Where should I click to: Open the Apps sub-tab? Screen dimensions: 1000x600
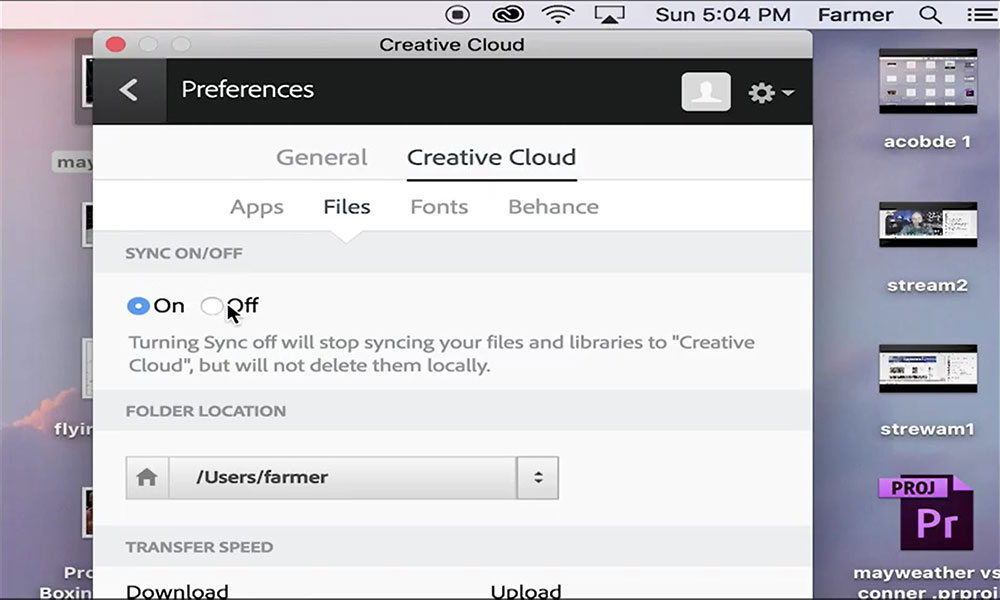[x=256, y=207]
